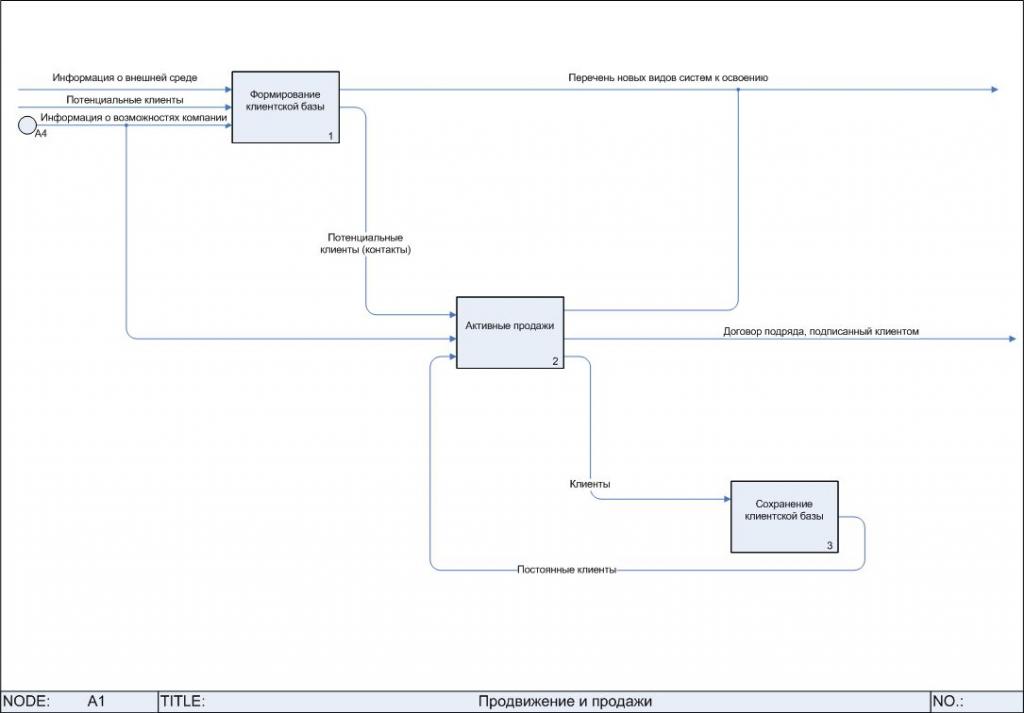Click the "Договор подряда, подписанный клиентом" label
Image resolution: width=1024 pixels, height=713 pixels.
point(821,331)
